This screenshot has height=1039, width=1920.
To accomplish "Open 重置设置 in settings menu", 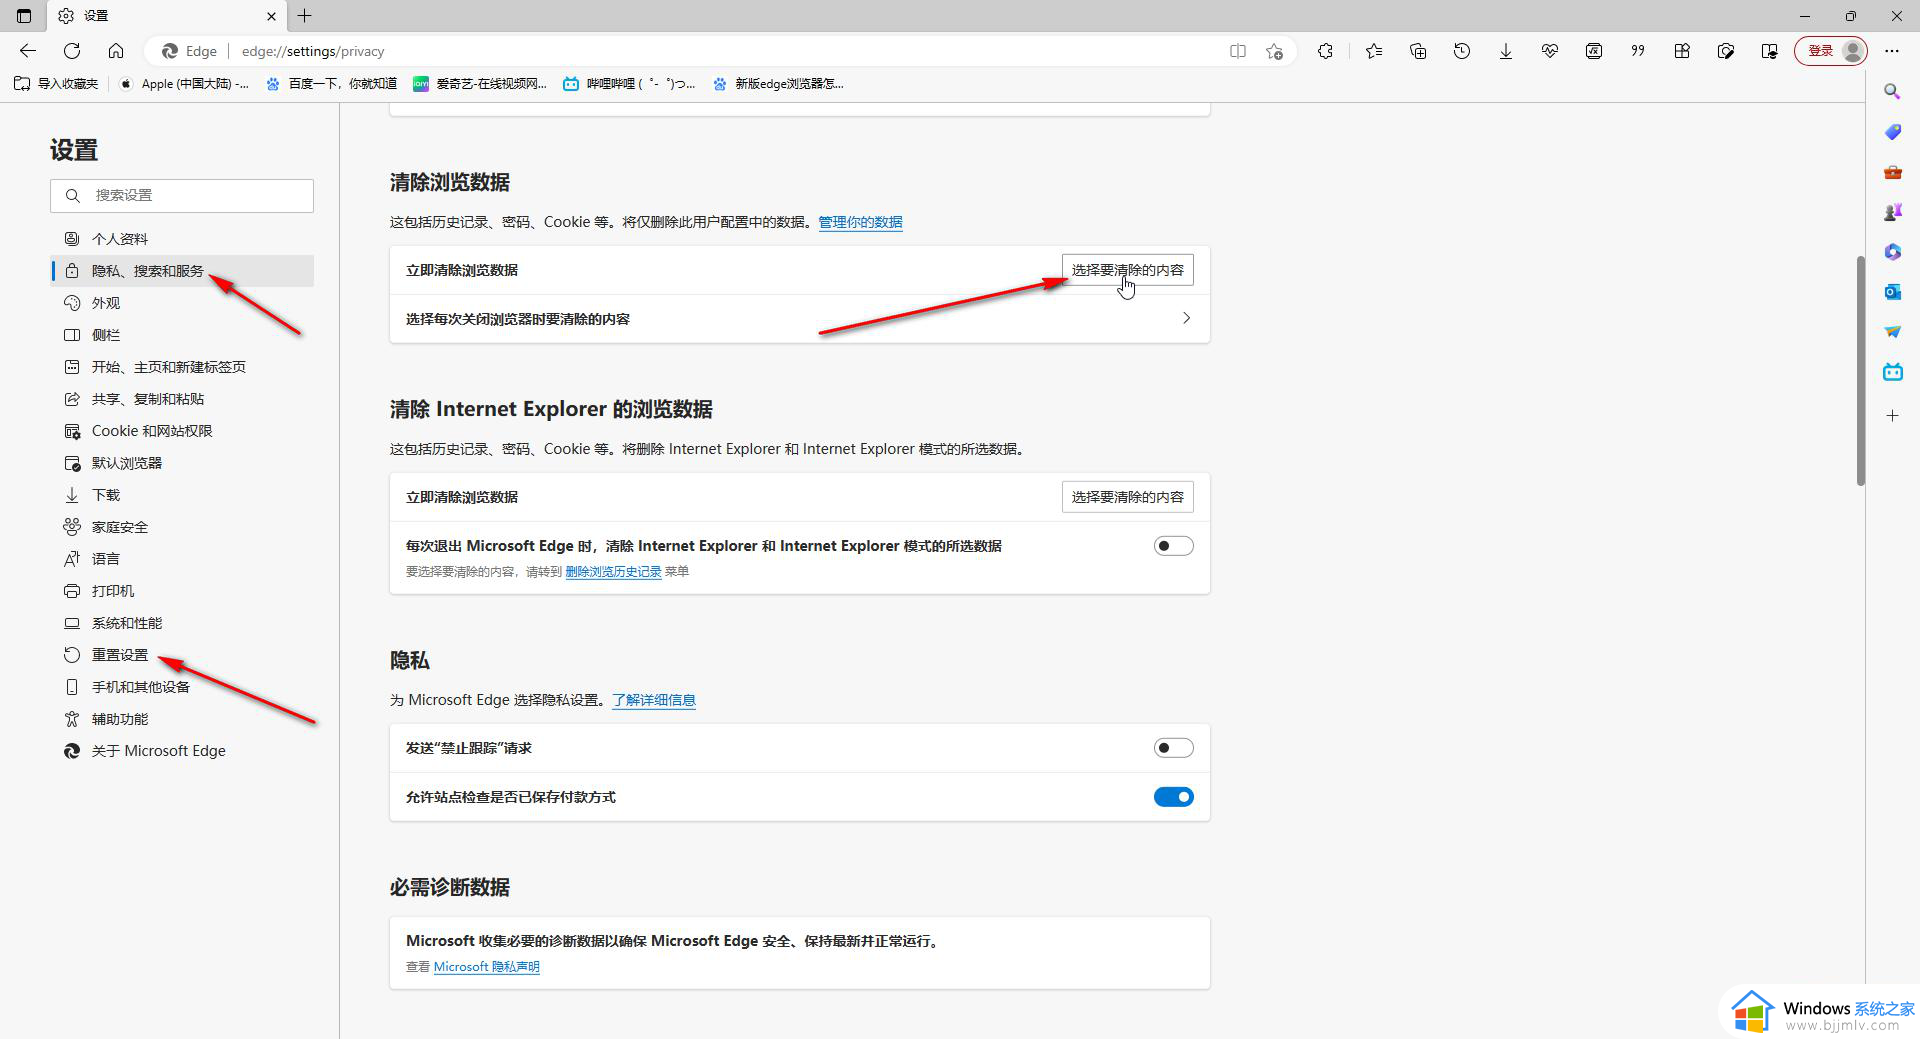I will (182, 655).
